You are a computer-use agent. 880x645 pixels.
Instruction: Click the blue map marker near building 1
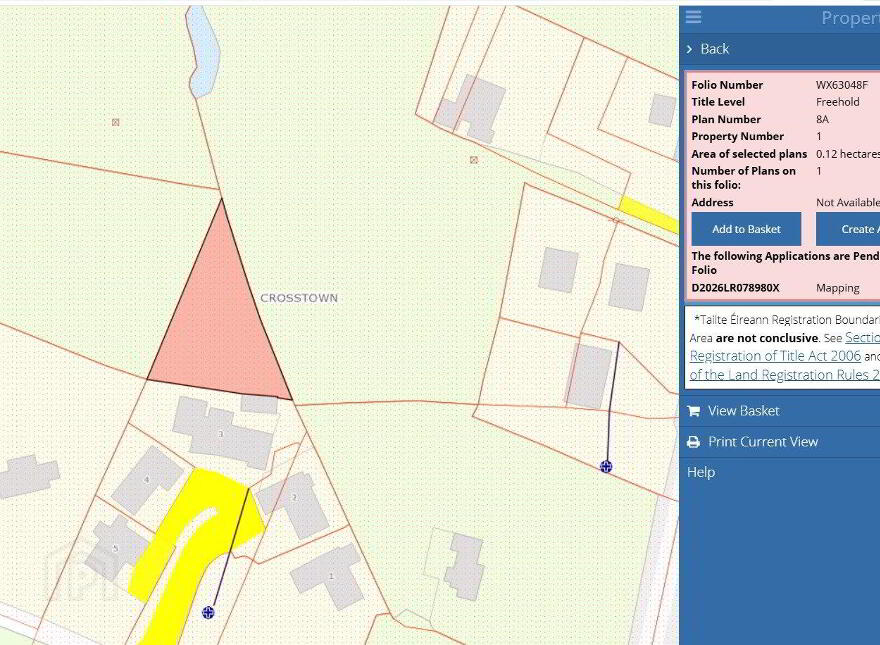click(208, 612)
